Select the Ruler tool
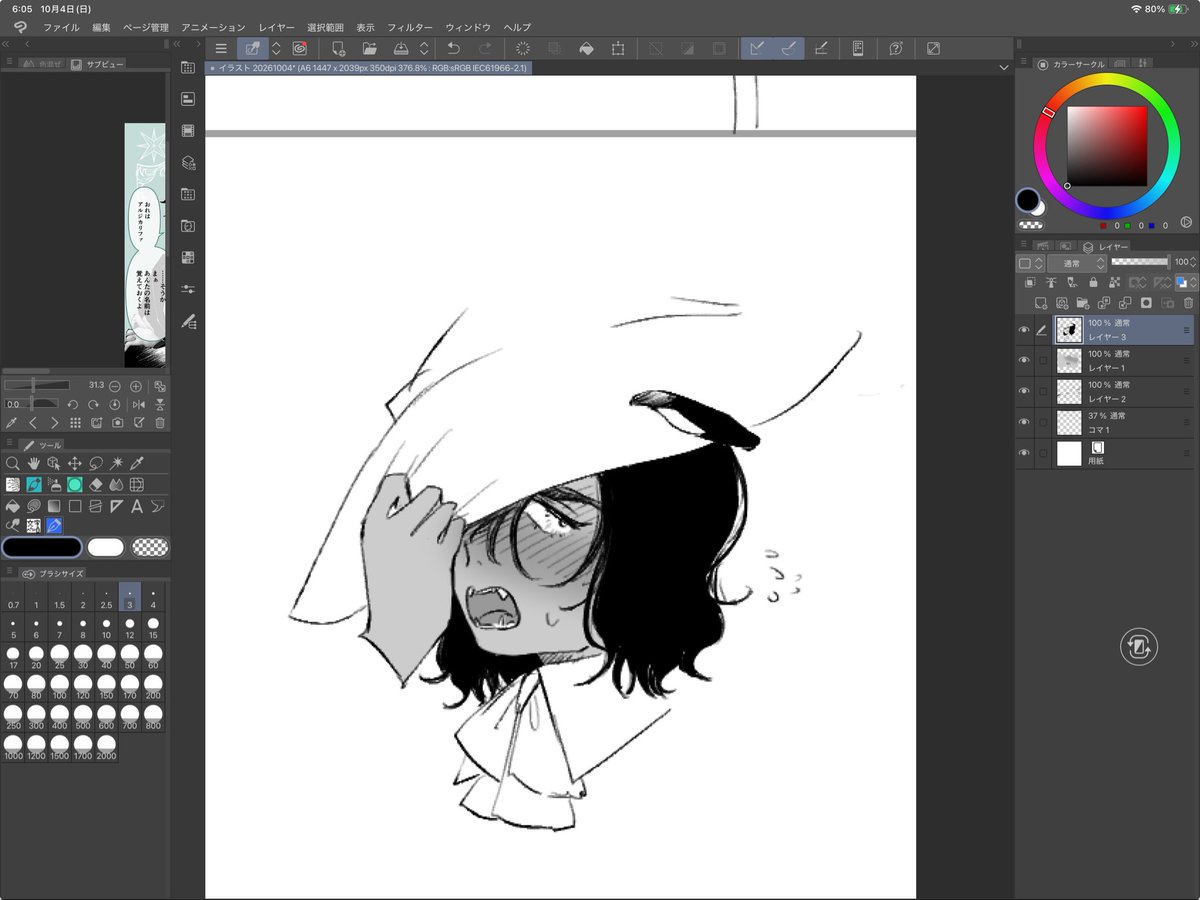1200x900 pixels. pos(117,506)
